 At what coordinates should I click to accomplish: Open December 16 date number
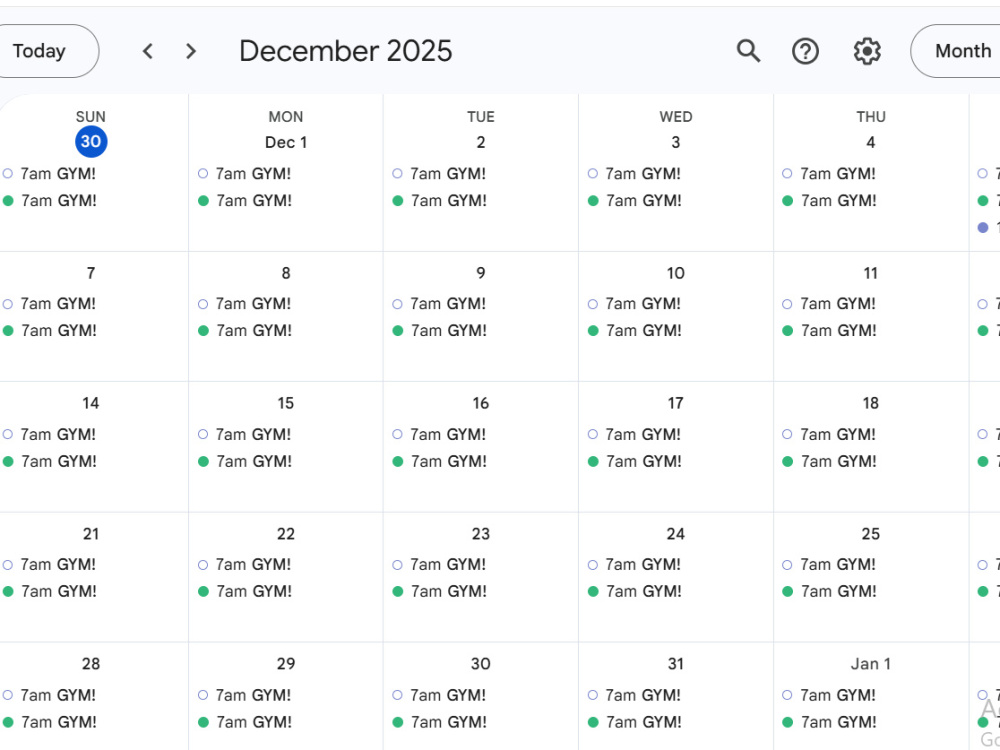tap(481, 403)
